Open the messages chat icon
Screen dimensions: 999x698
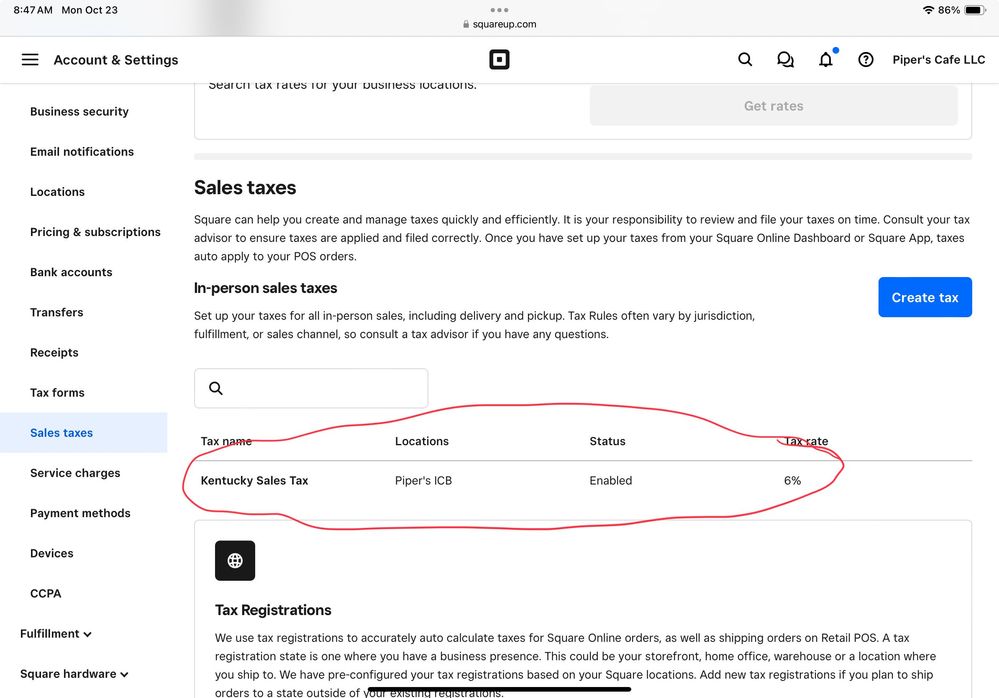(785, 60)
